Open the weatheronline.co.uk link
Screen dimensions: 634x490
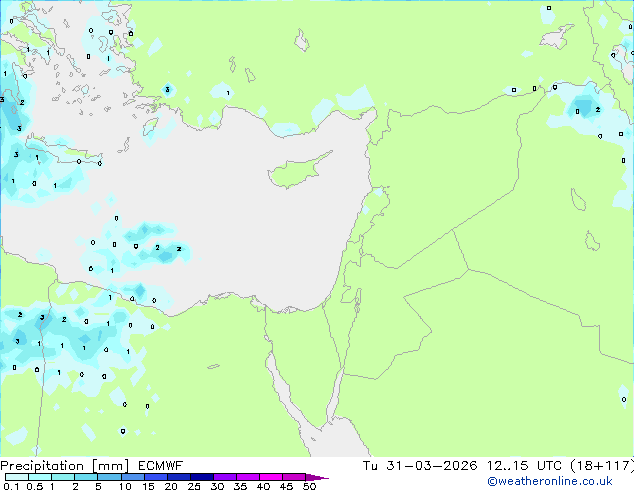pos(550,482)
